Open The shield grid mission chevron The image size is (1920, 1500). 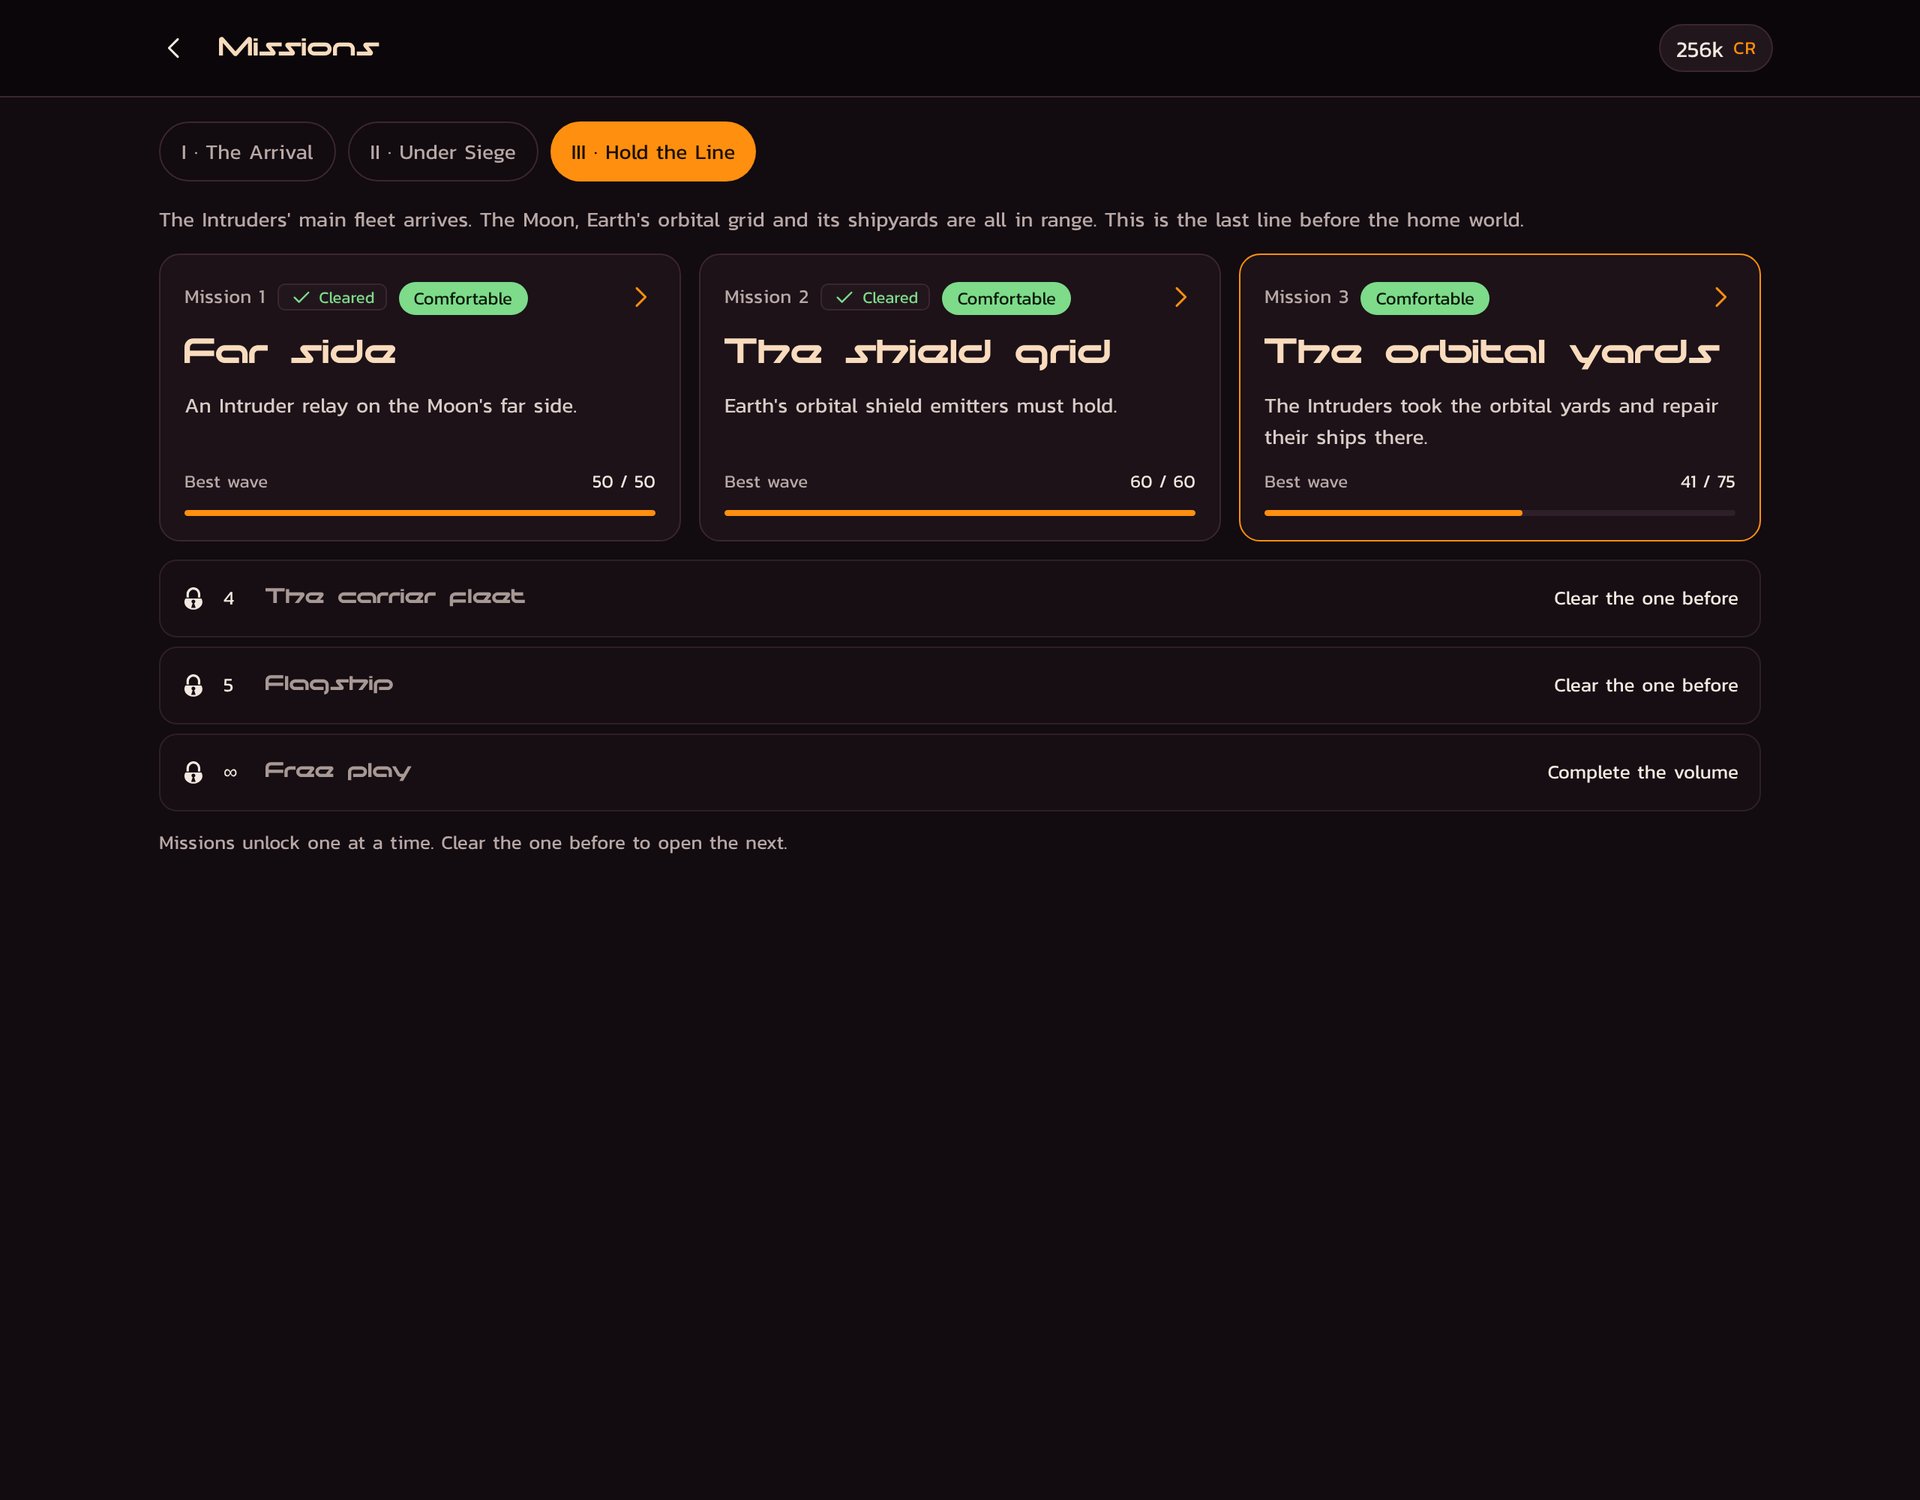click(1181, 297)
